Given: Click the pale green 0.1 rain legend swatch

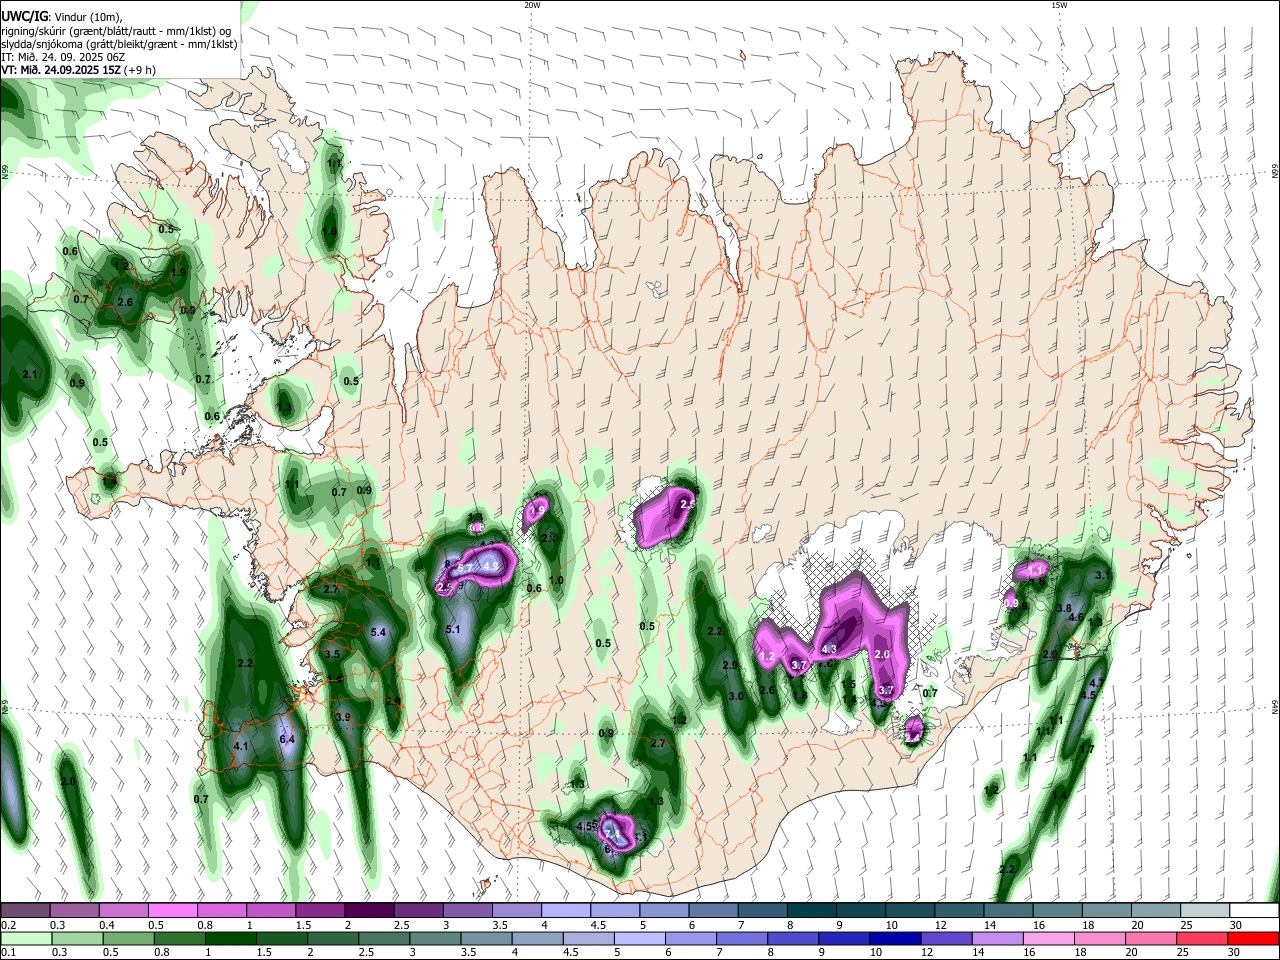Looking at the screenshot, I should coord(28,939).
